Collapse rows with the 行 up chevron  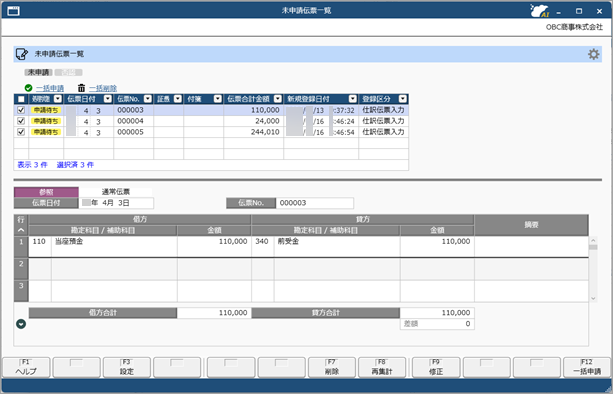pos(21,230)
